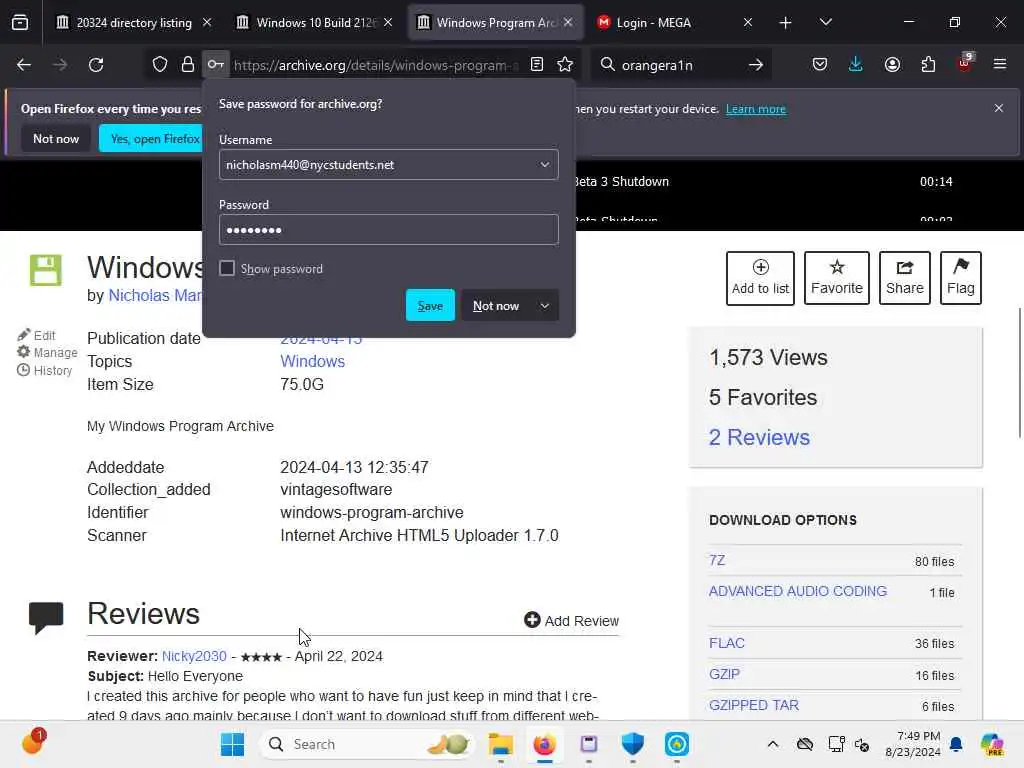The height and width of the screenshot is (768, 1024).
Task: Open the Extensions puzzle icon
Action: (928, 65)
